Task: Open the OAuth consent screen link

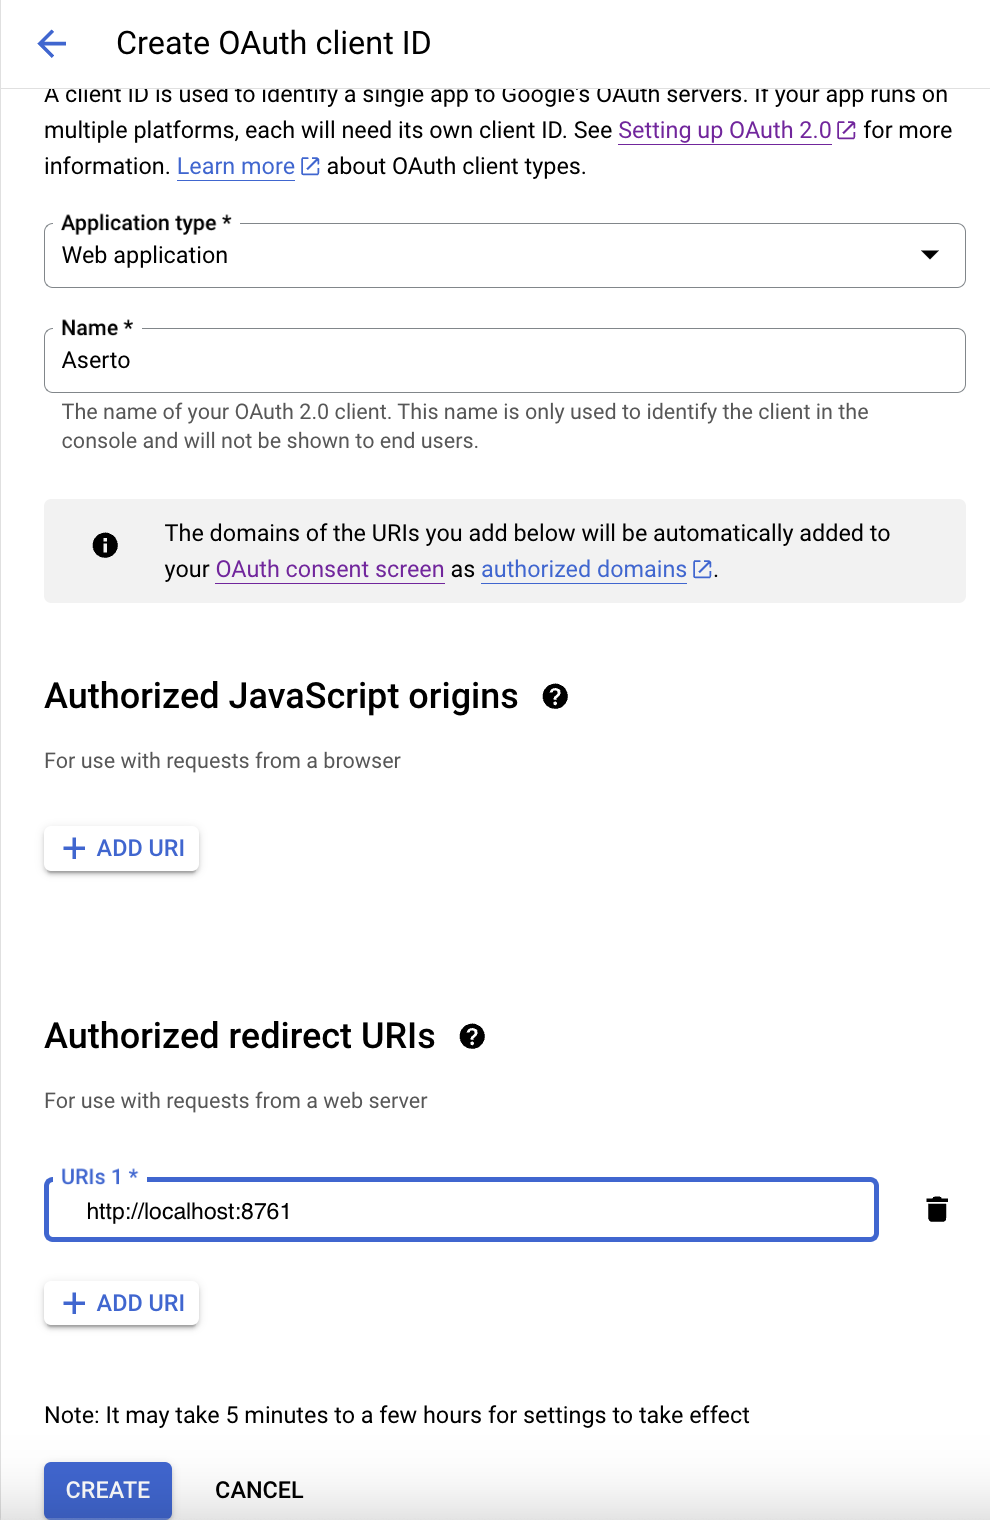Action: [x=330, y=569]
